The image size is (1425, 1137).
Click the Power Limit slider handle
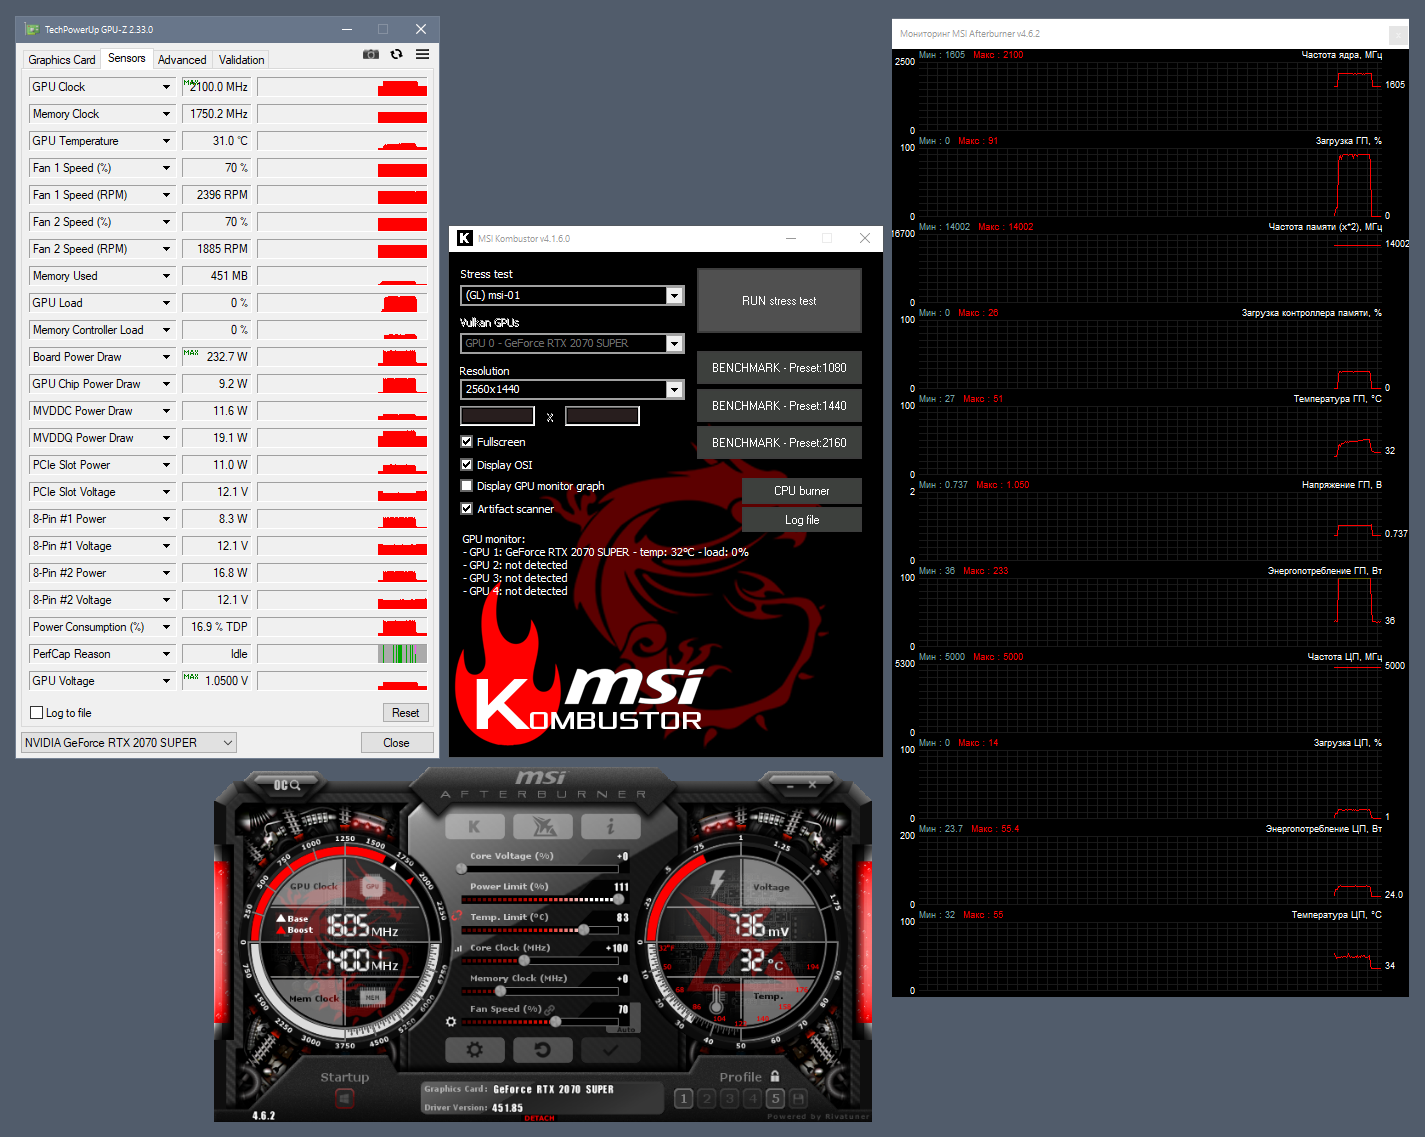pyautogui.click(x=618, y=899)
